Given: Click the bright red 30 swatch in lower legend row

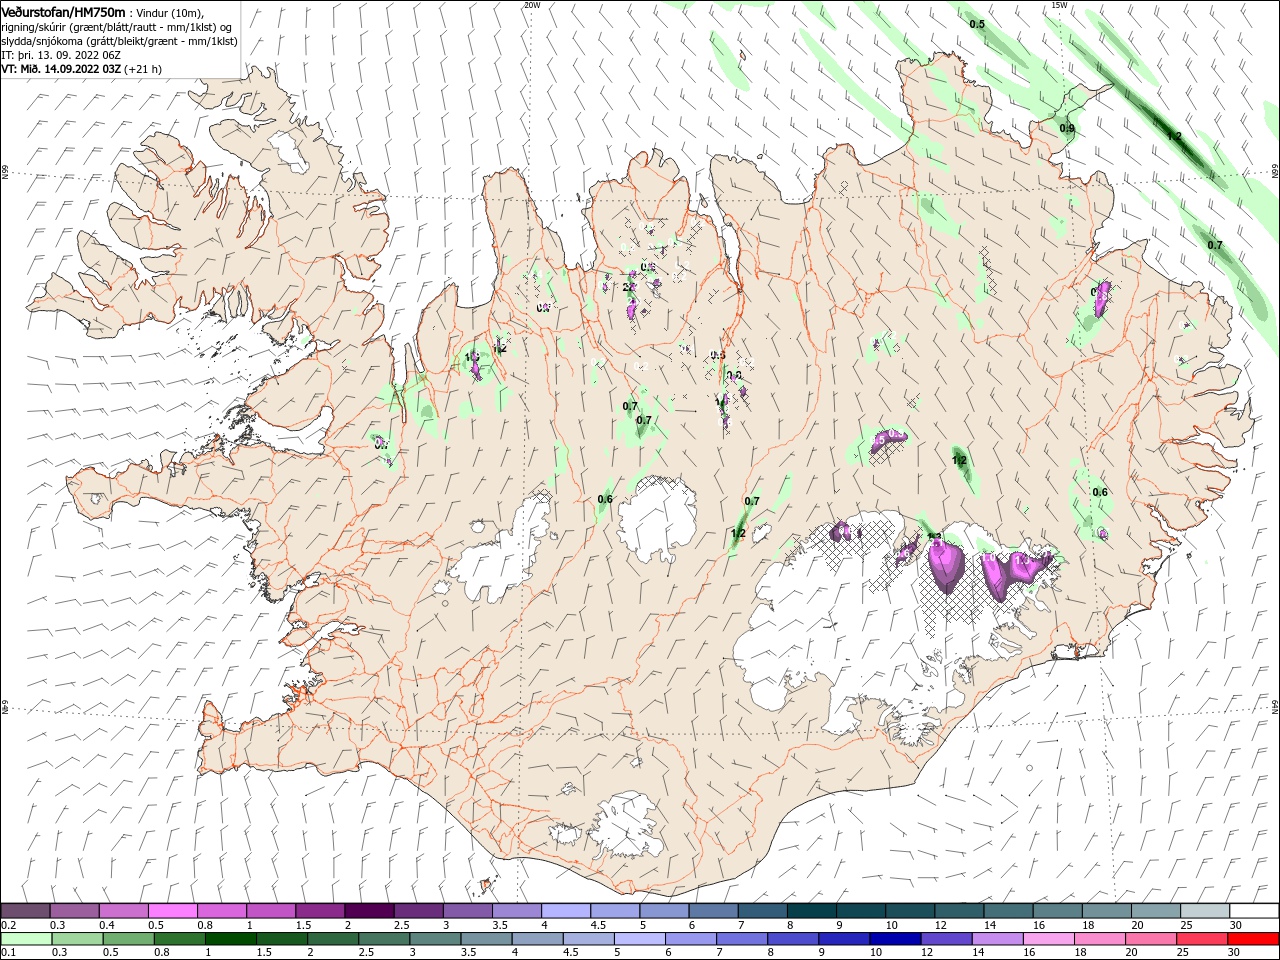Looking at the screenshot, I should (1254, 939).
